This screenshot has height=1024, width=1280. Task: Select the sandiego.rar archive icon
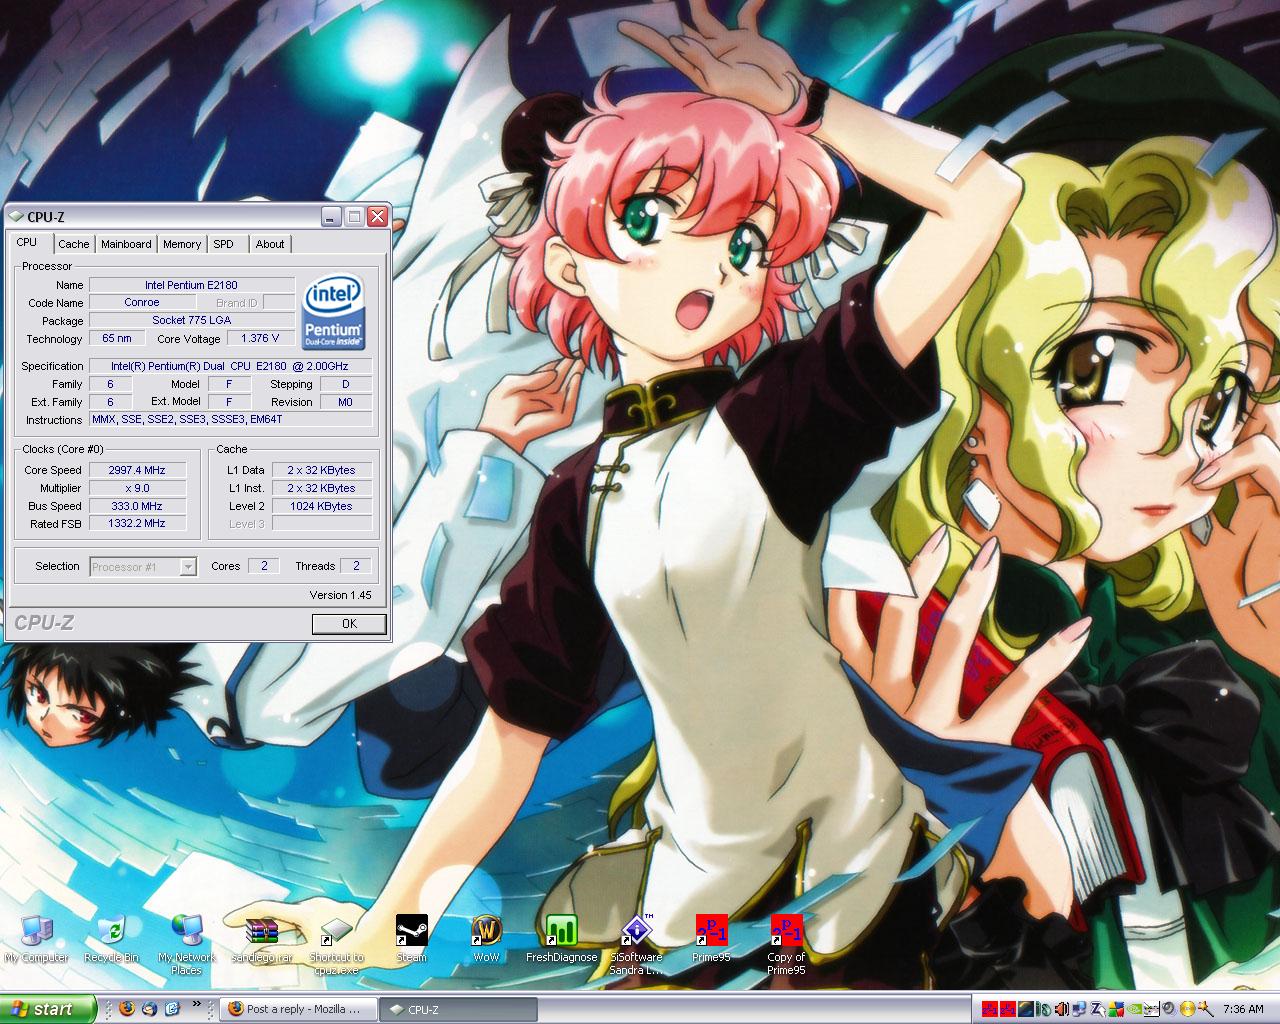click(262, 939)
